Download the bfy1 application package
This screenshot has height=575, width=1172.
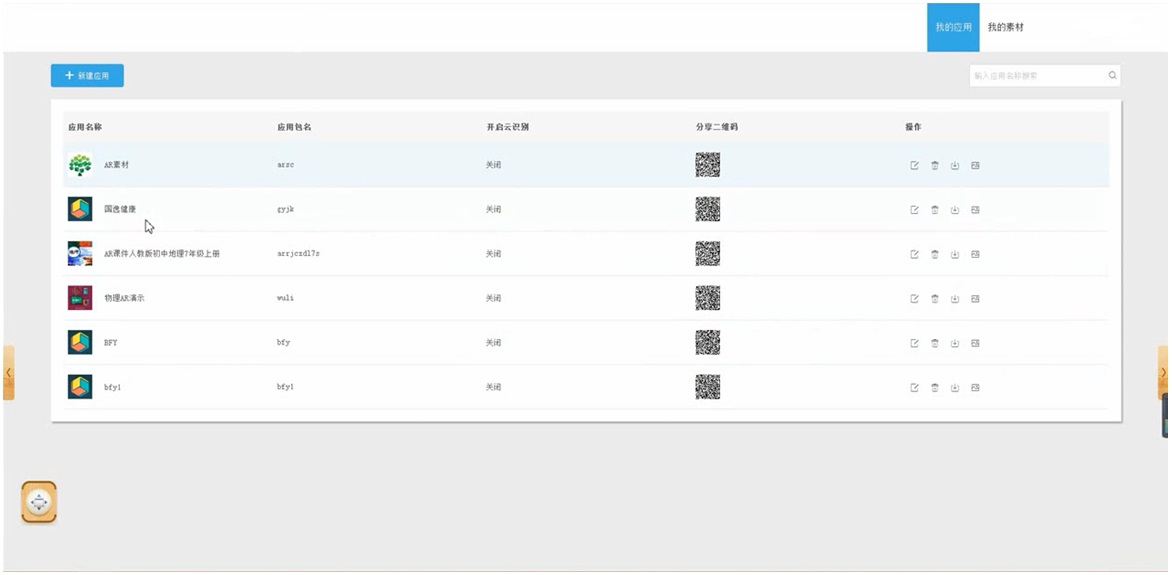[954, 387]
